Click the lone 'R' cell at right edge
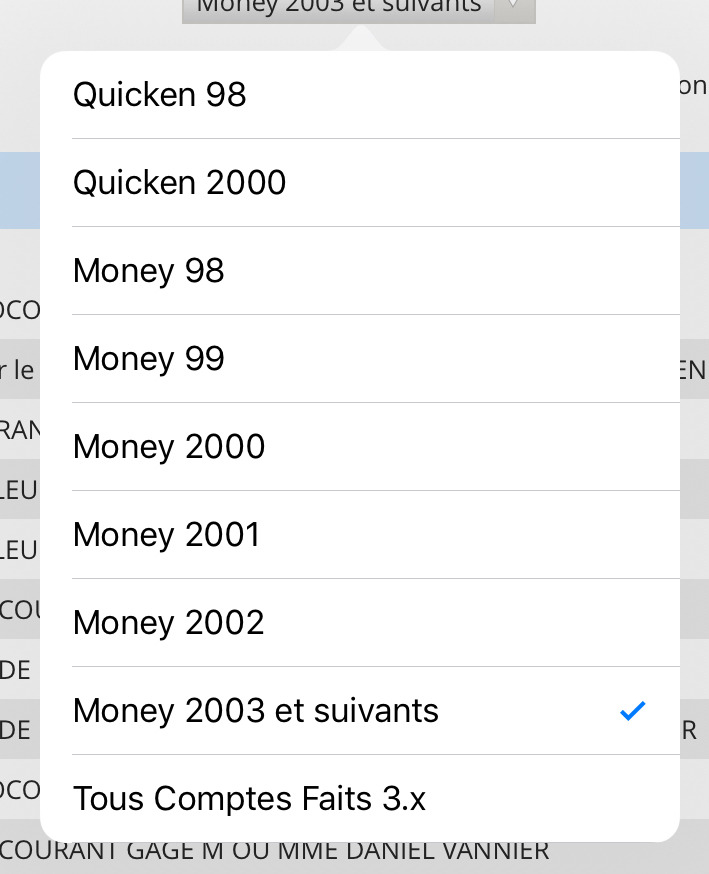This screenshot has height=874, width=709. [x=690, y=730]
